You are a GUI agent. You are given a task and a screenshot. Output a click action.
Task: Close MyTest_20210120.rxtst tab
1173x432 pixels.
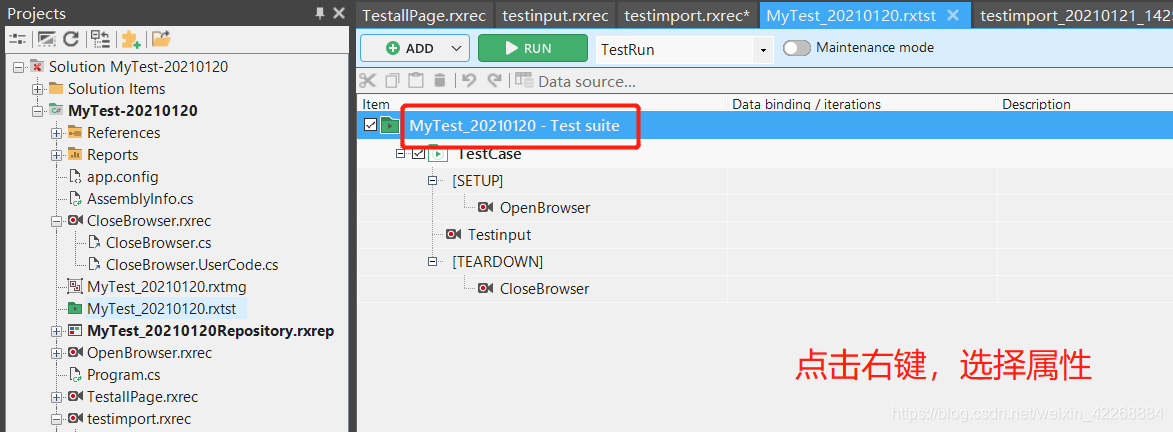pyautogui.click(x=953, y=14)
